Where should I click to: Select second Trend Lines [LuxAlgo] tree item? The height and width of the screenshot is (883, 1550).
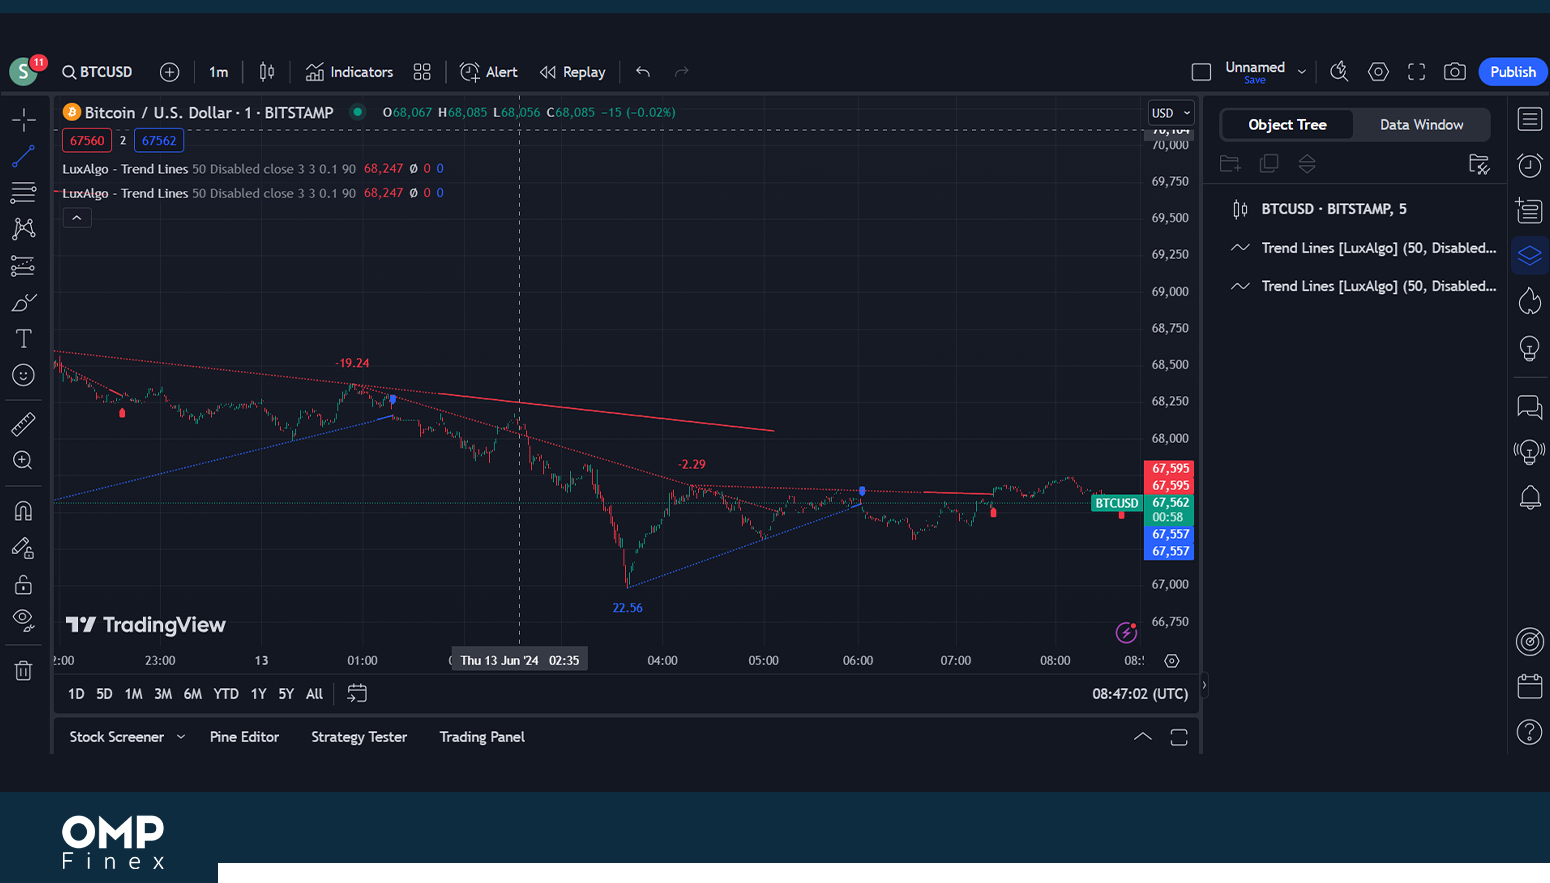[x=1355, y=286]
